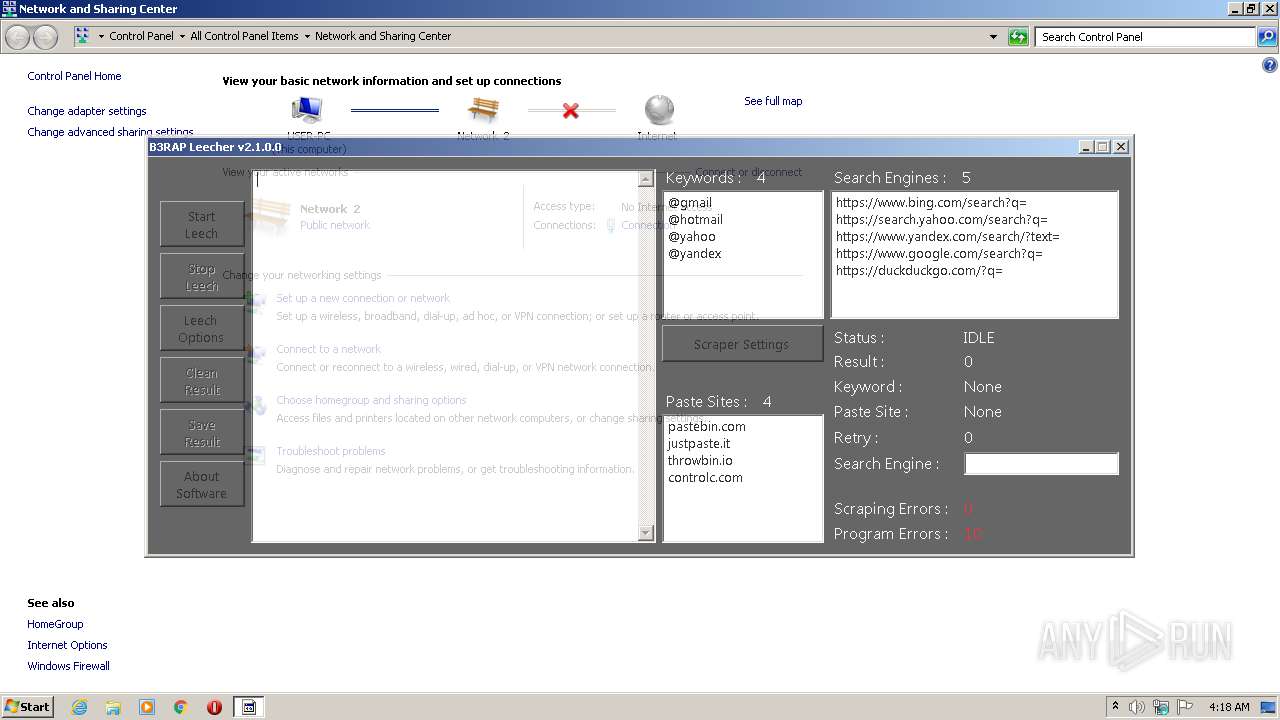Click the Start Leech button

click(202, 224)
